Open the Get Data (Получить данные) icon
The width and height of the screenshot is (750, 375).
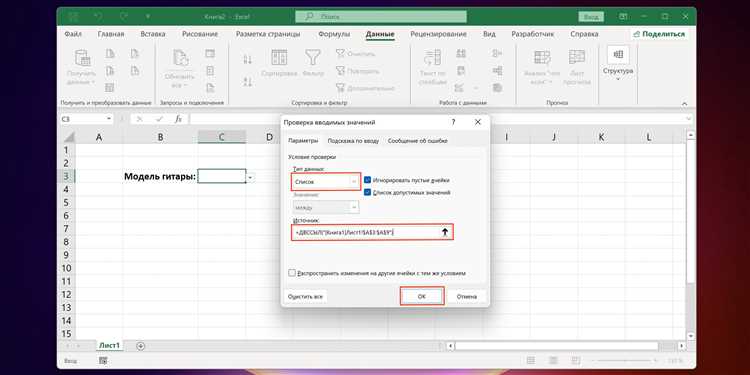pyautogui.click(x=82, y=58)
